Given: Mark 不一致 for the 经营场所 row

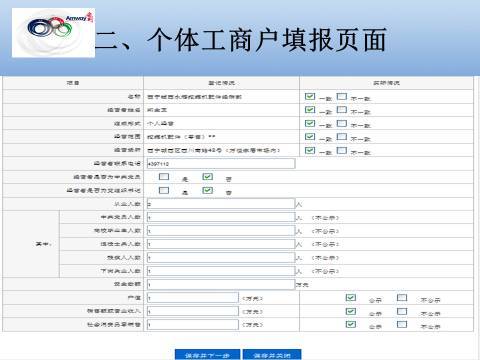Looking at the screenshot, I should tap(342, 150).
